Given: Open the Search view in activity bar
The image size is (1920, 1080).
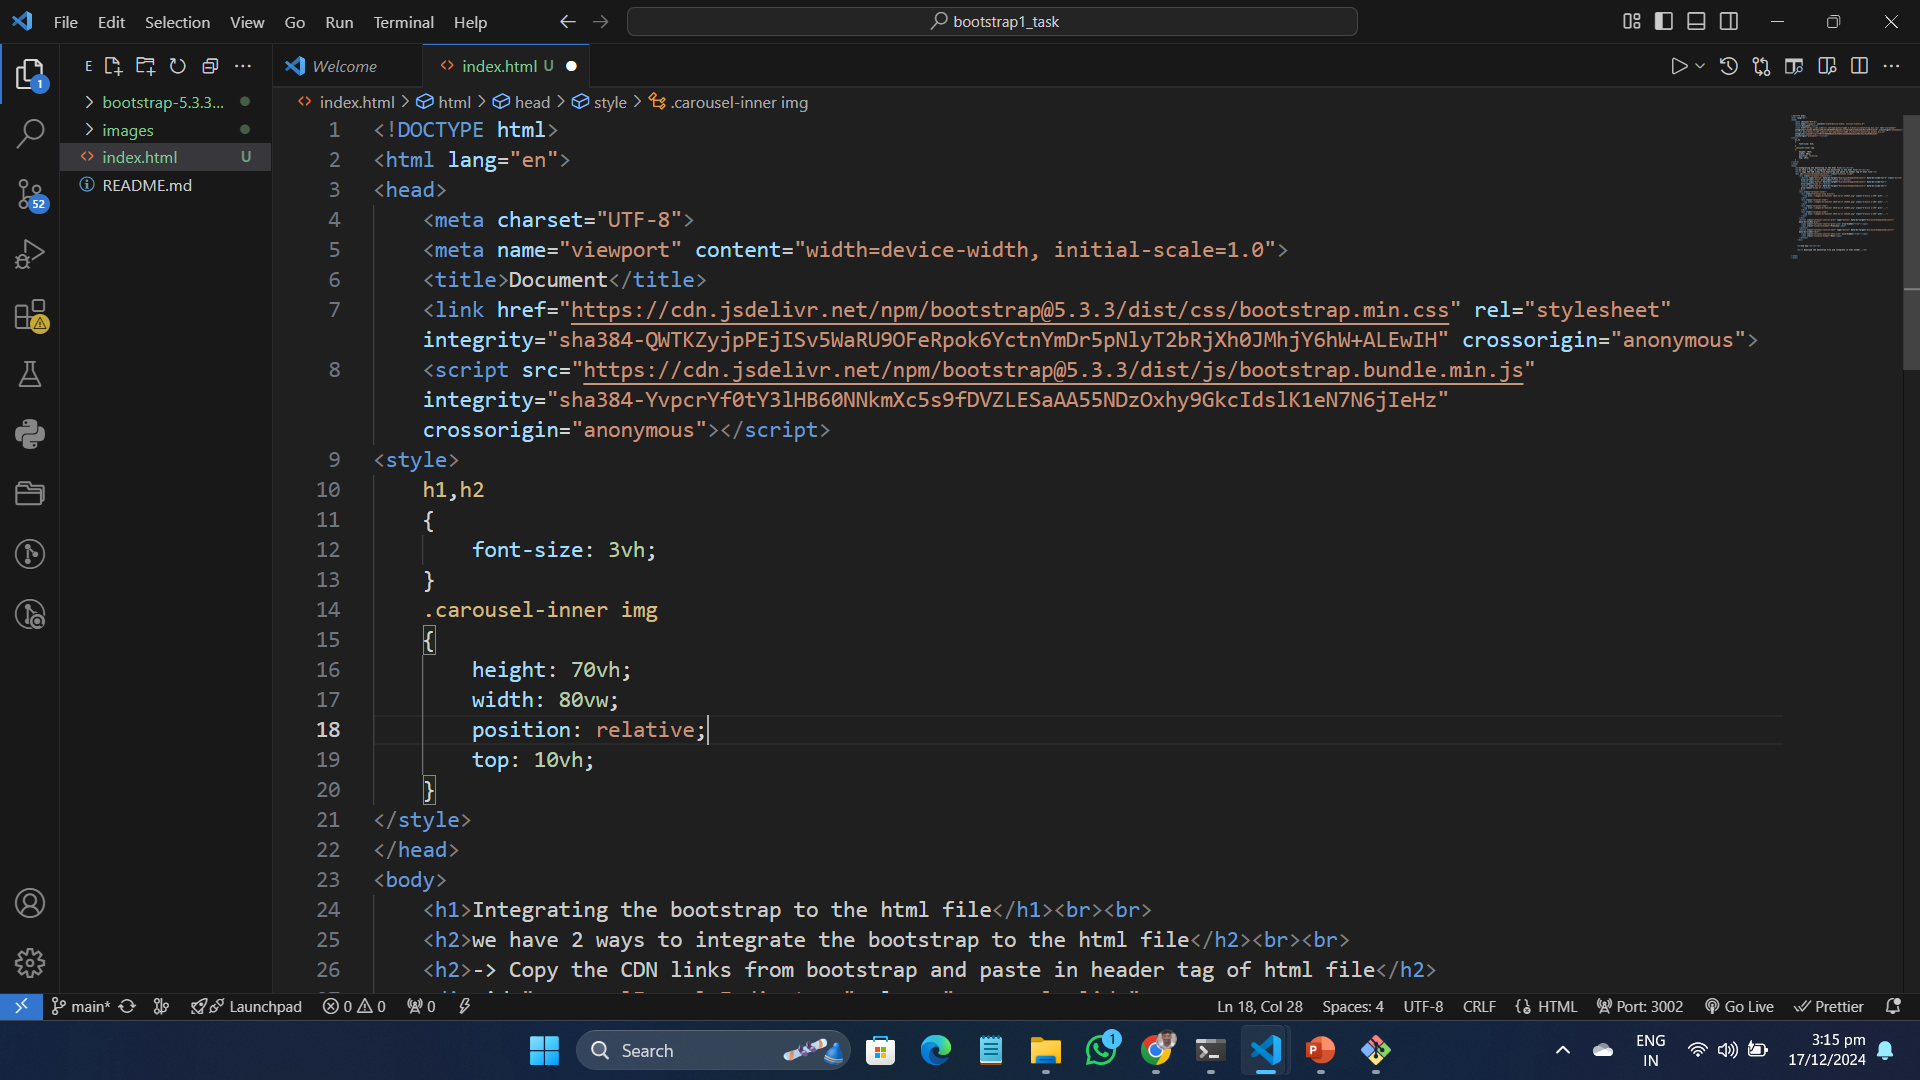Looking at the screenshot, I should pos(30,133).
